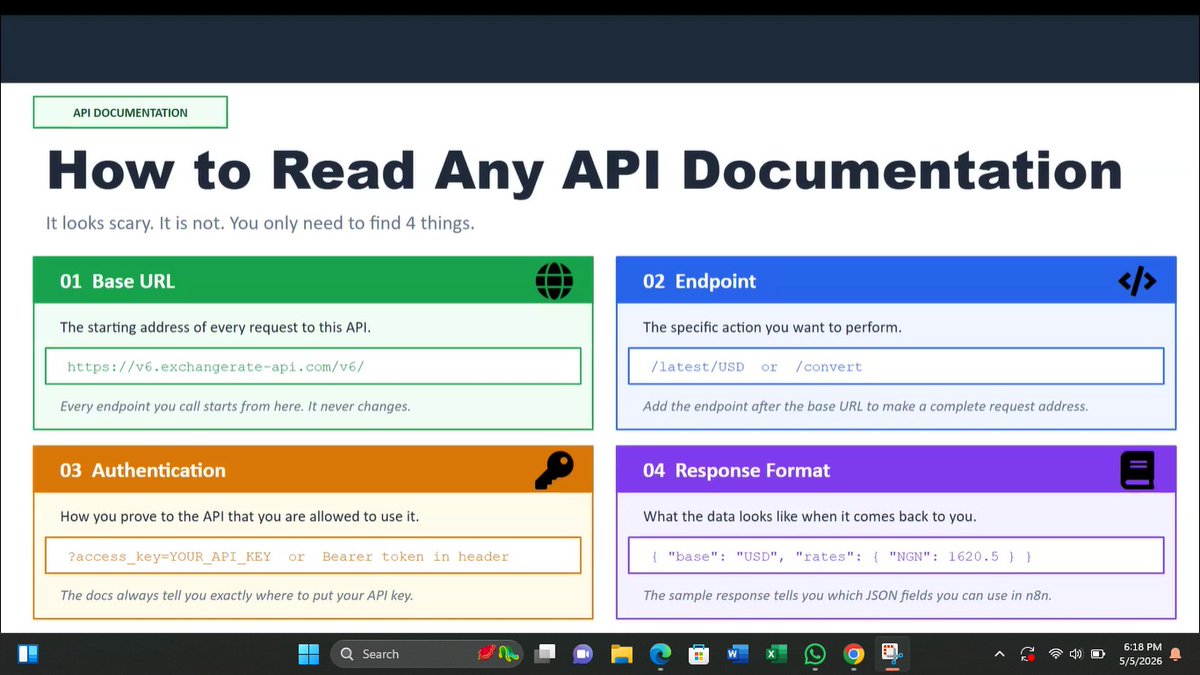Open the notification bell in tray

(1176, 654)
